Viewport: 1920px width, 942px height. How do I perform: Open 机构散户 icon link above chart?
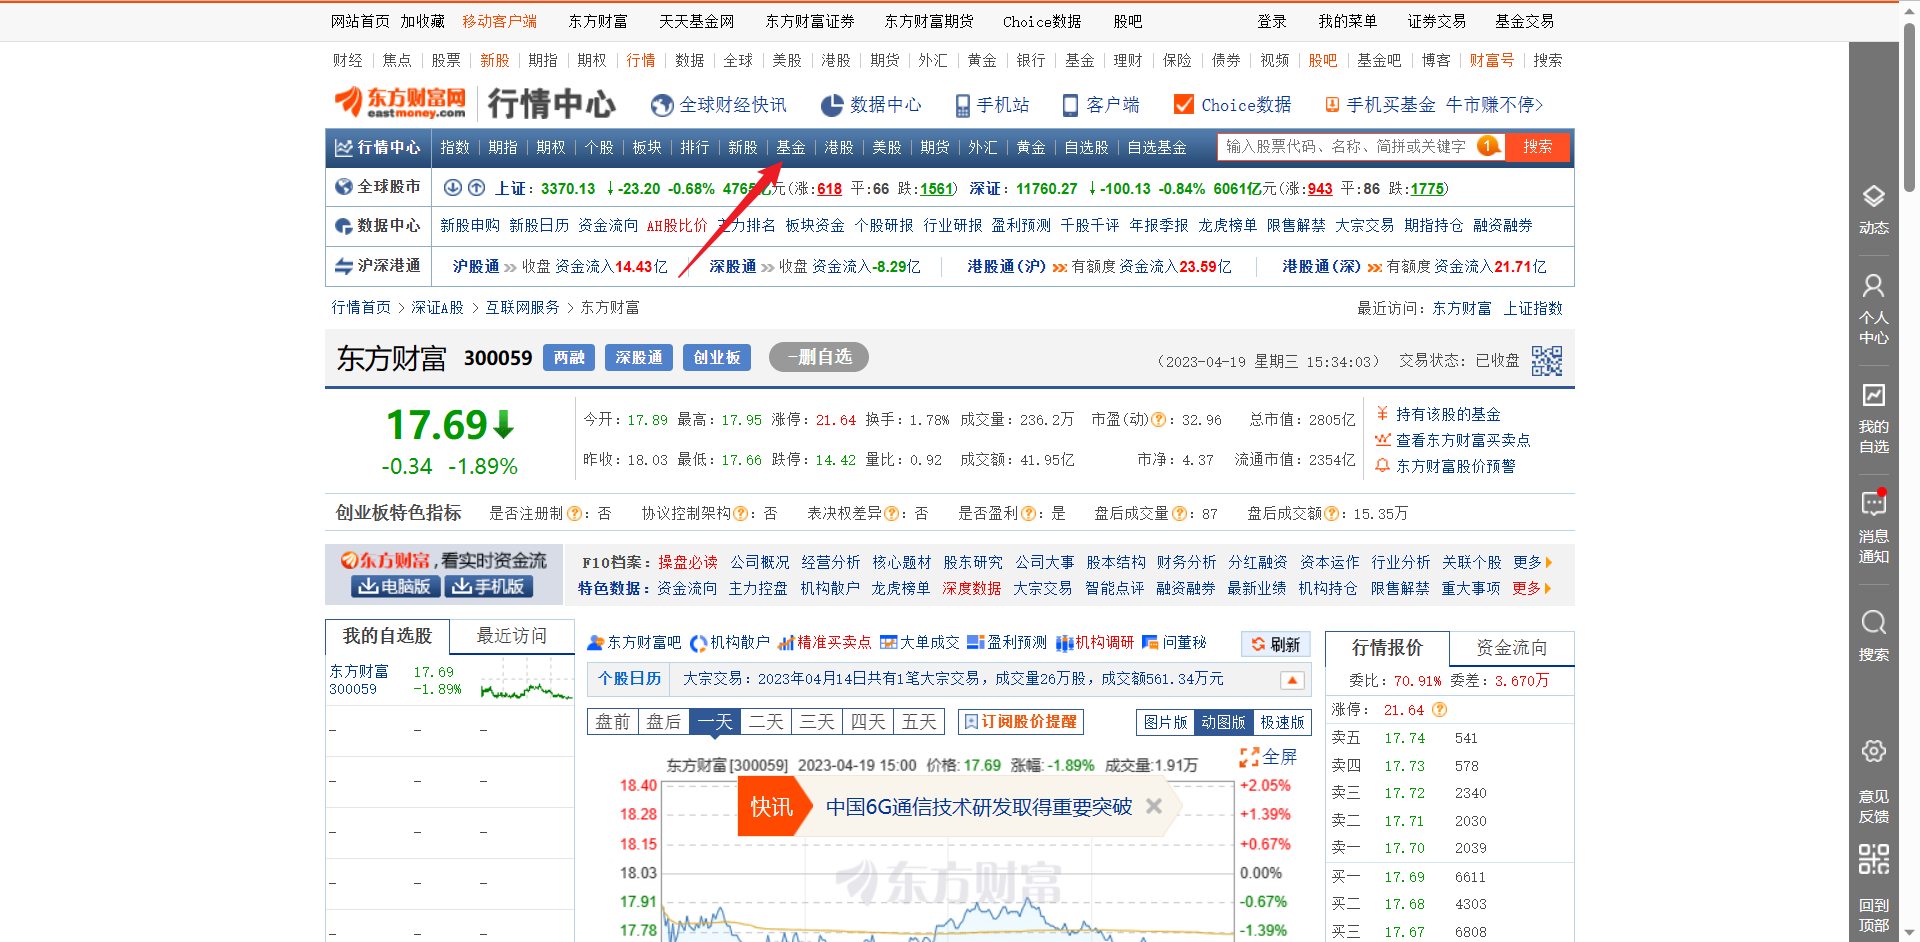tap(730, 642)
